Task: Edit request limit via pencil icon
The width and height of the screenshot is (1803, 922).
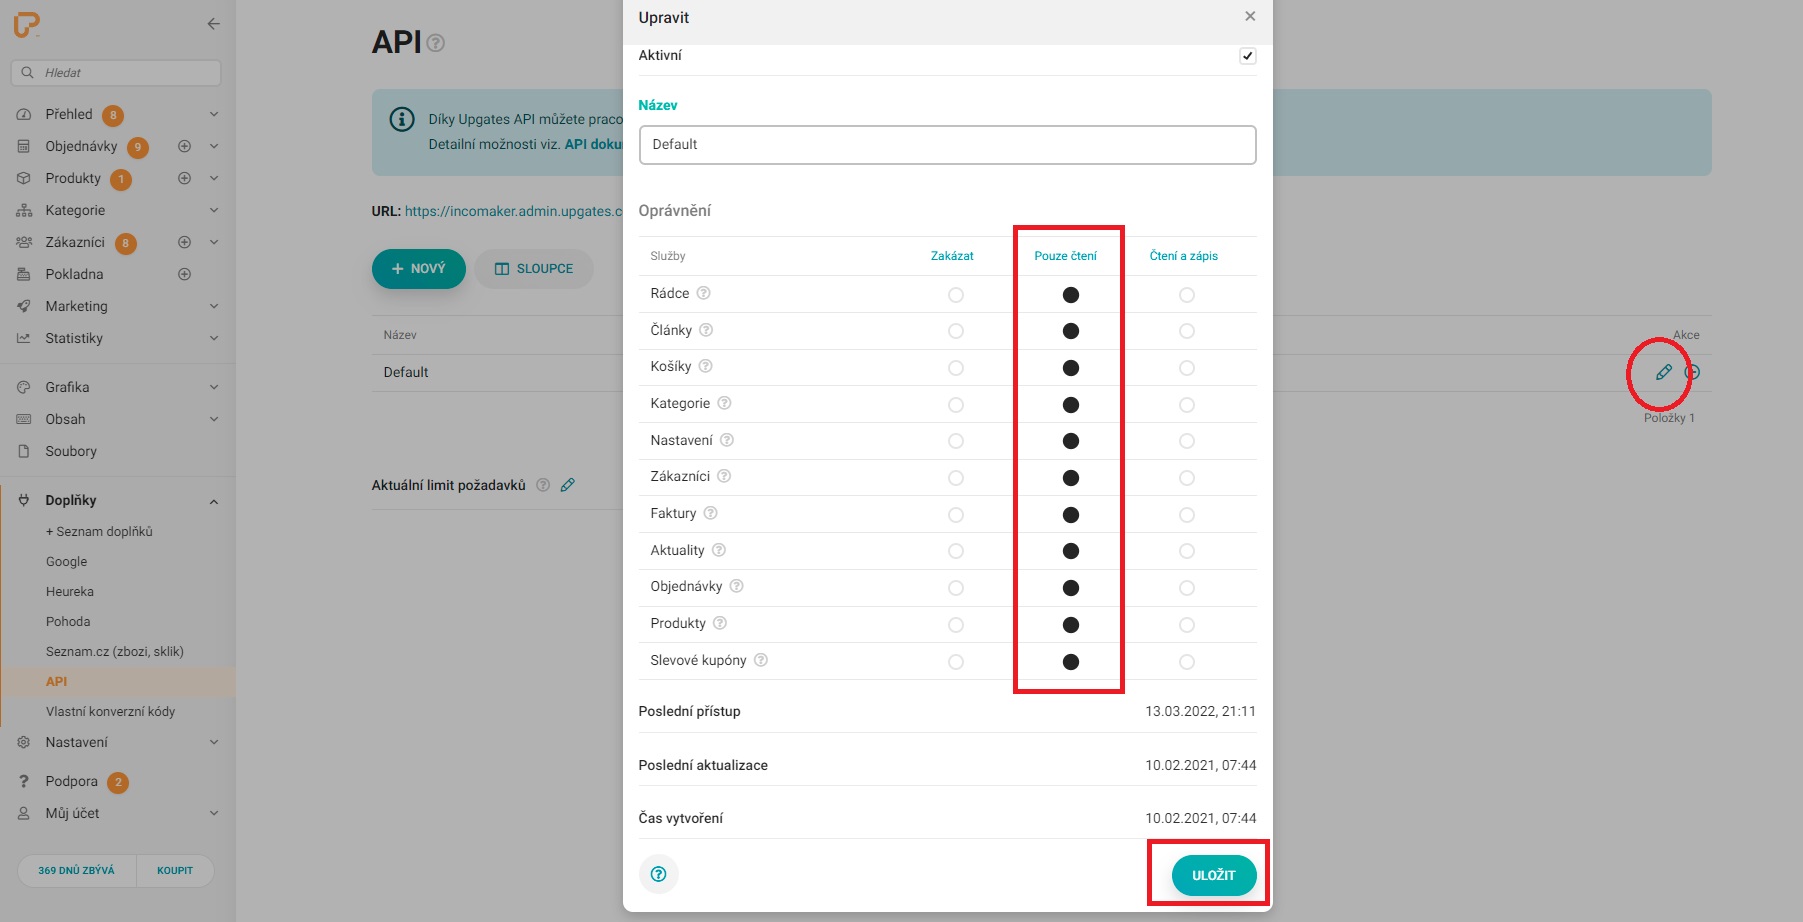Action: [x=568, y=485]
